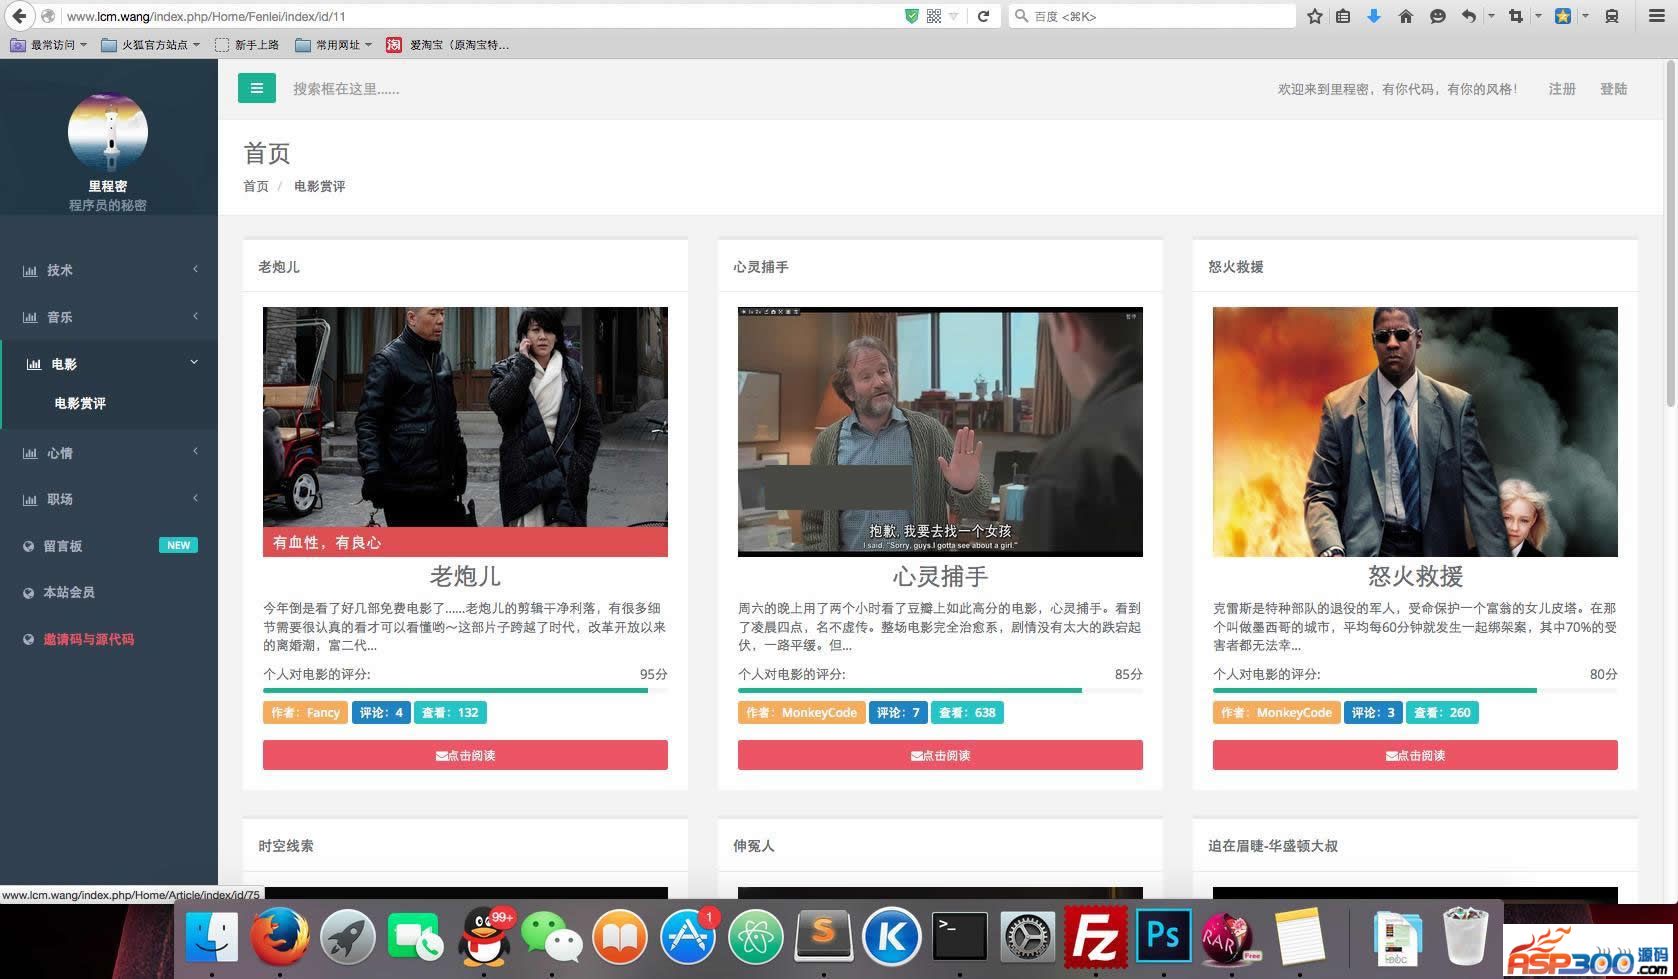Open the App Store from the dock

688,936
